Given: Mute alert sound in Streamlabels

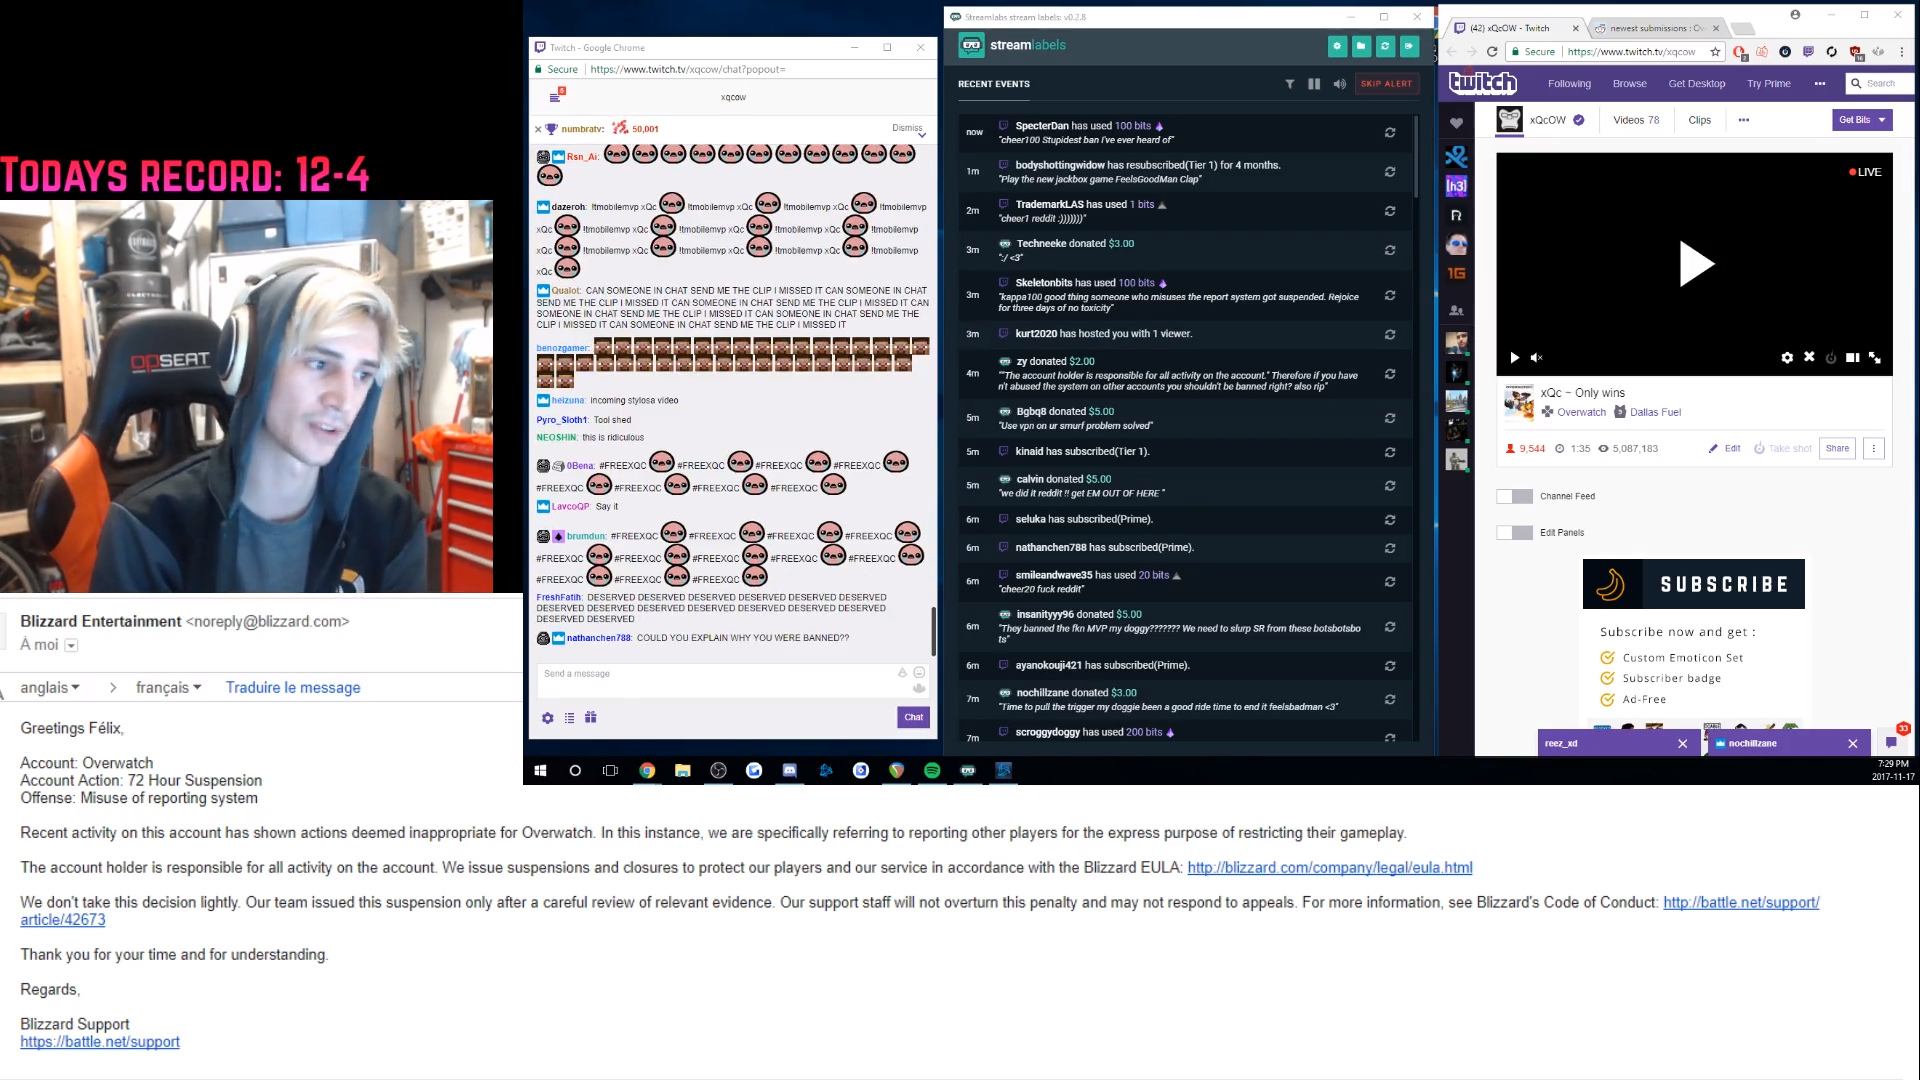Looking at the screenshot, I should (1339, 84).
